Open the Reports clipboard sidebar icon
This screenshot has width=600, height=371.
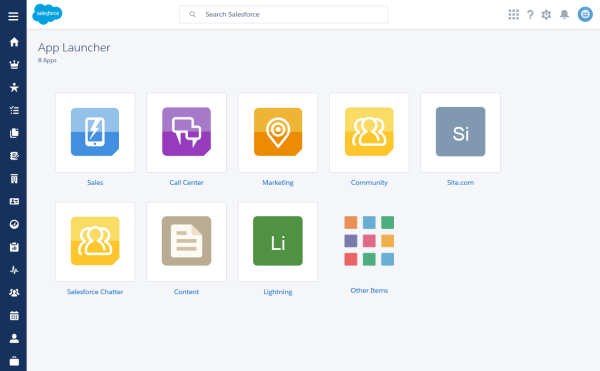[x=14, y=247]
